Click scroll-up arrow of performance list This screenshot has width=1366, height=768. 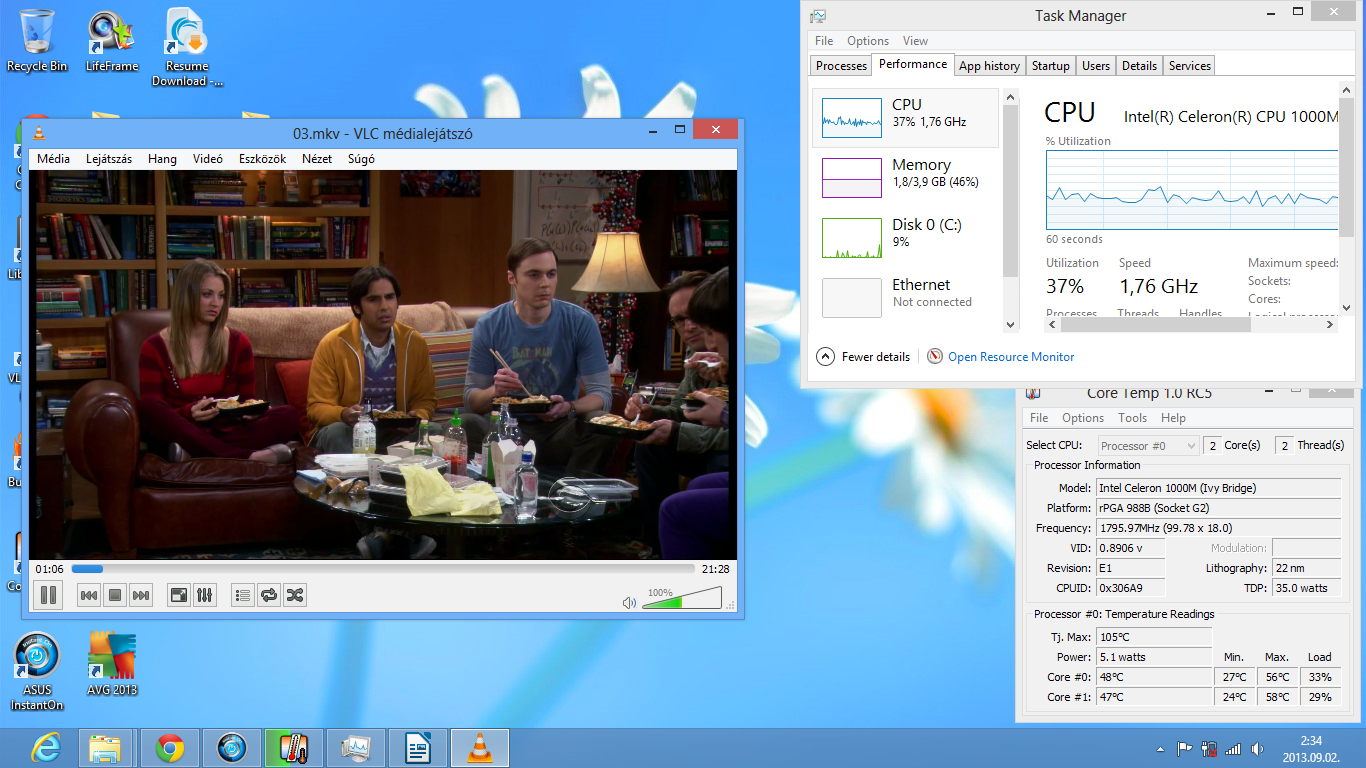point(1010,97)
